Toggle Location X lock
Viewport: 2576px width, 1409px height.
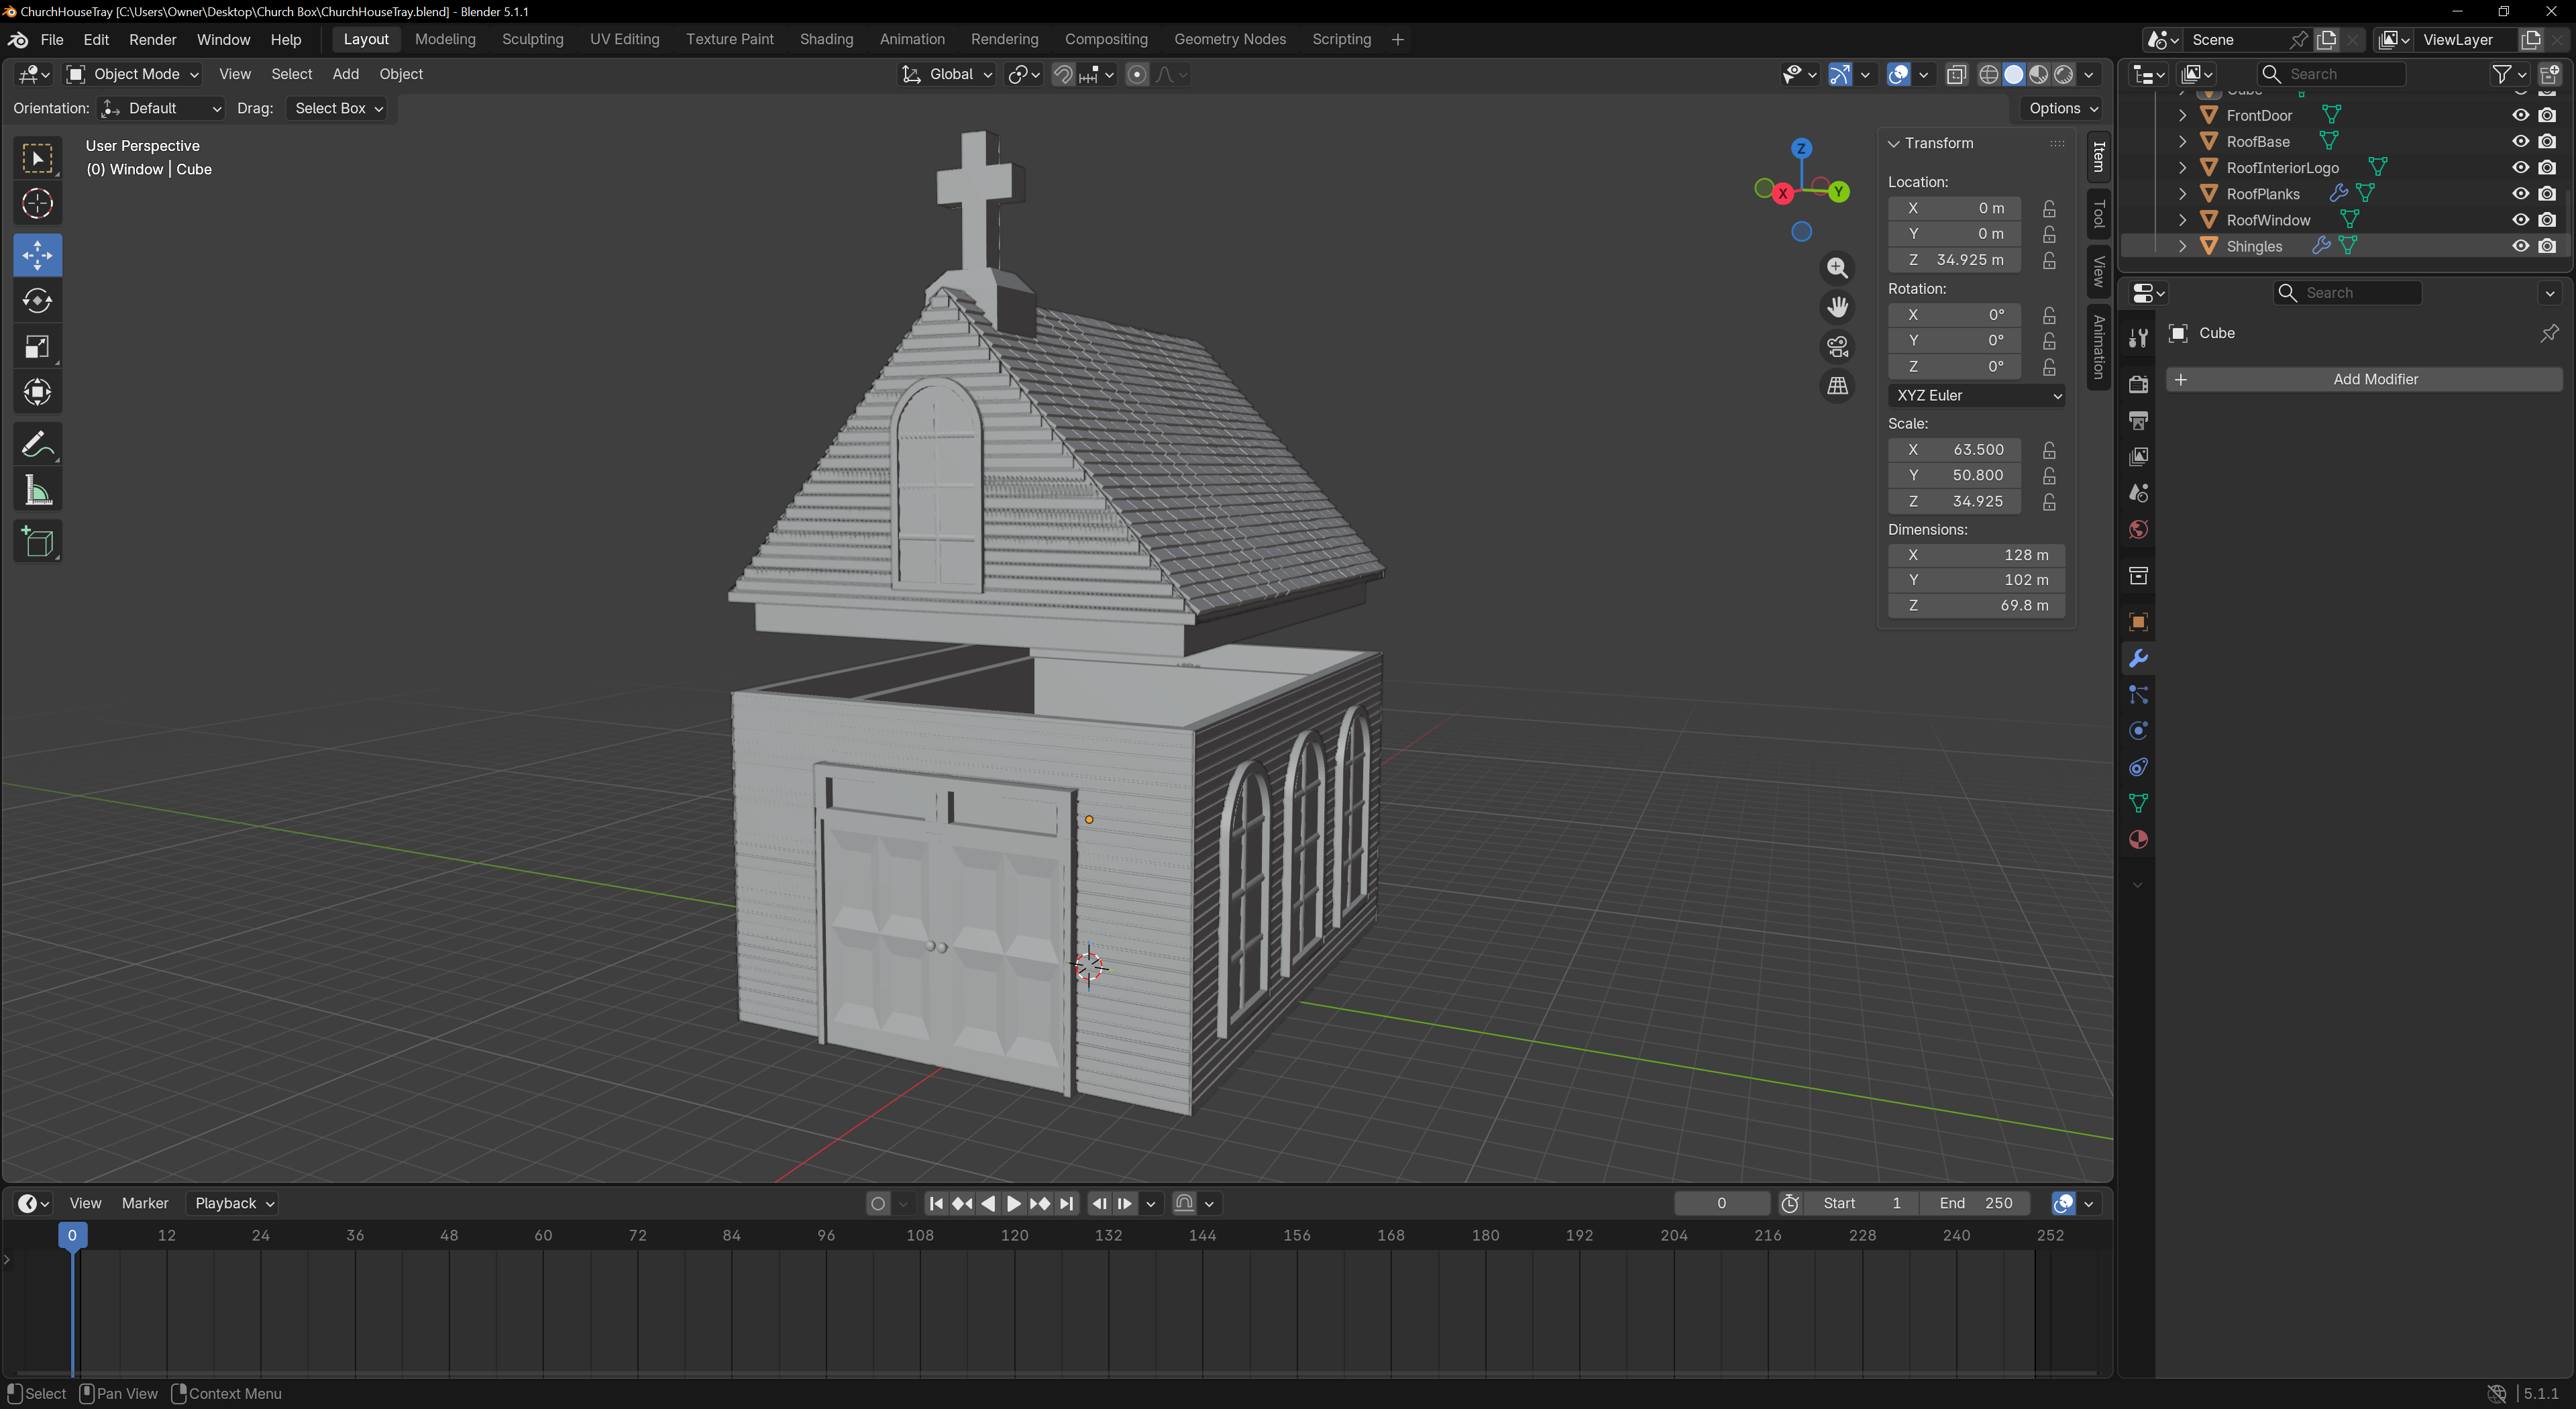coord(2049,208)
